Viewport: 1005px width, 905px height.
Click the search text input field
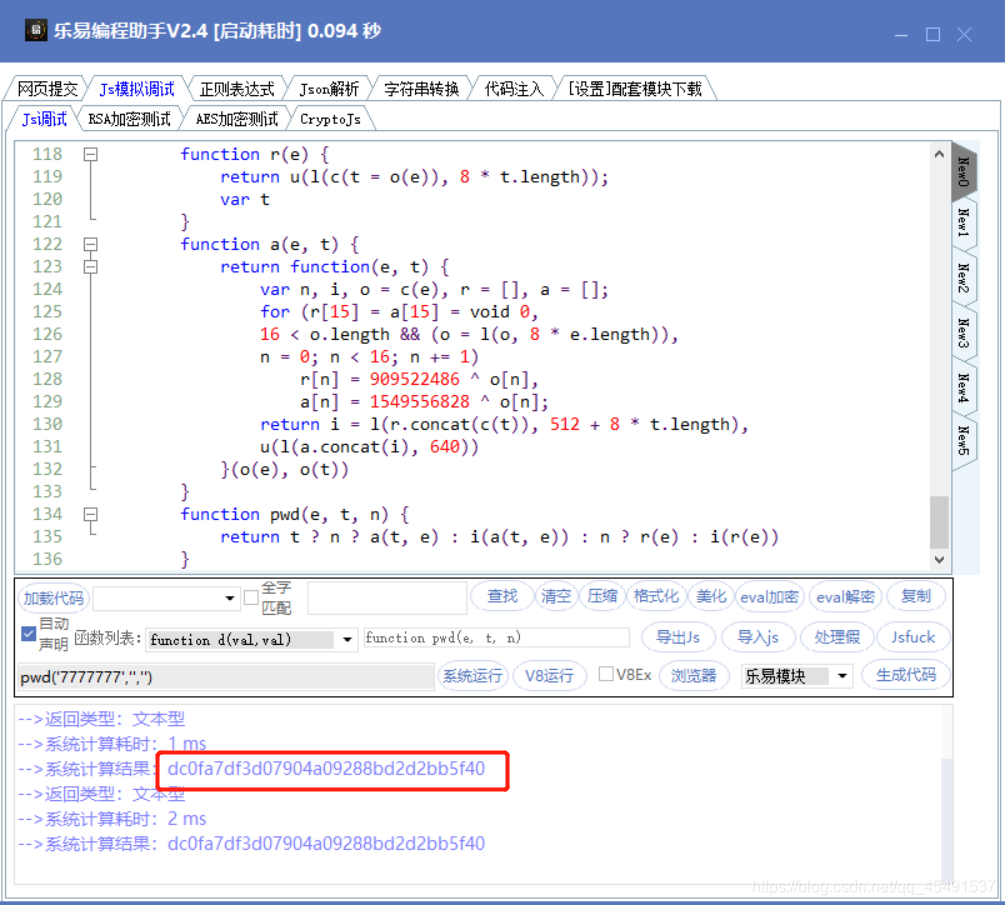(x=387, y=597)
